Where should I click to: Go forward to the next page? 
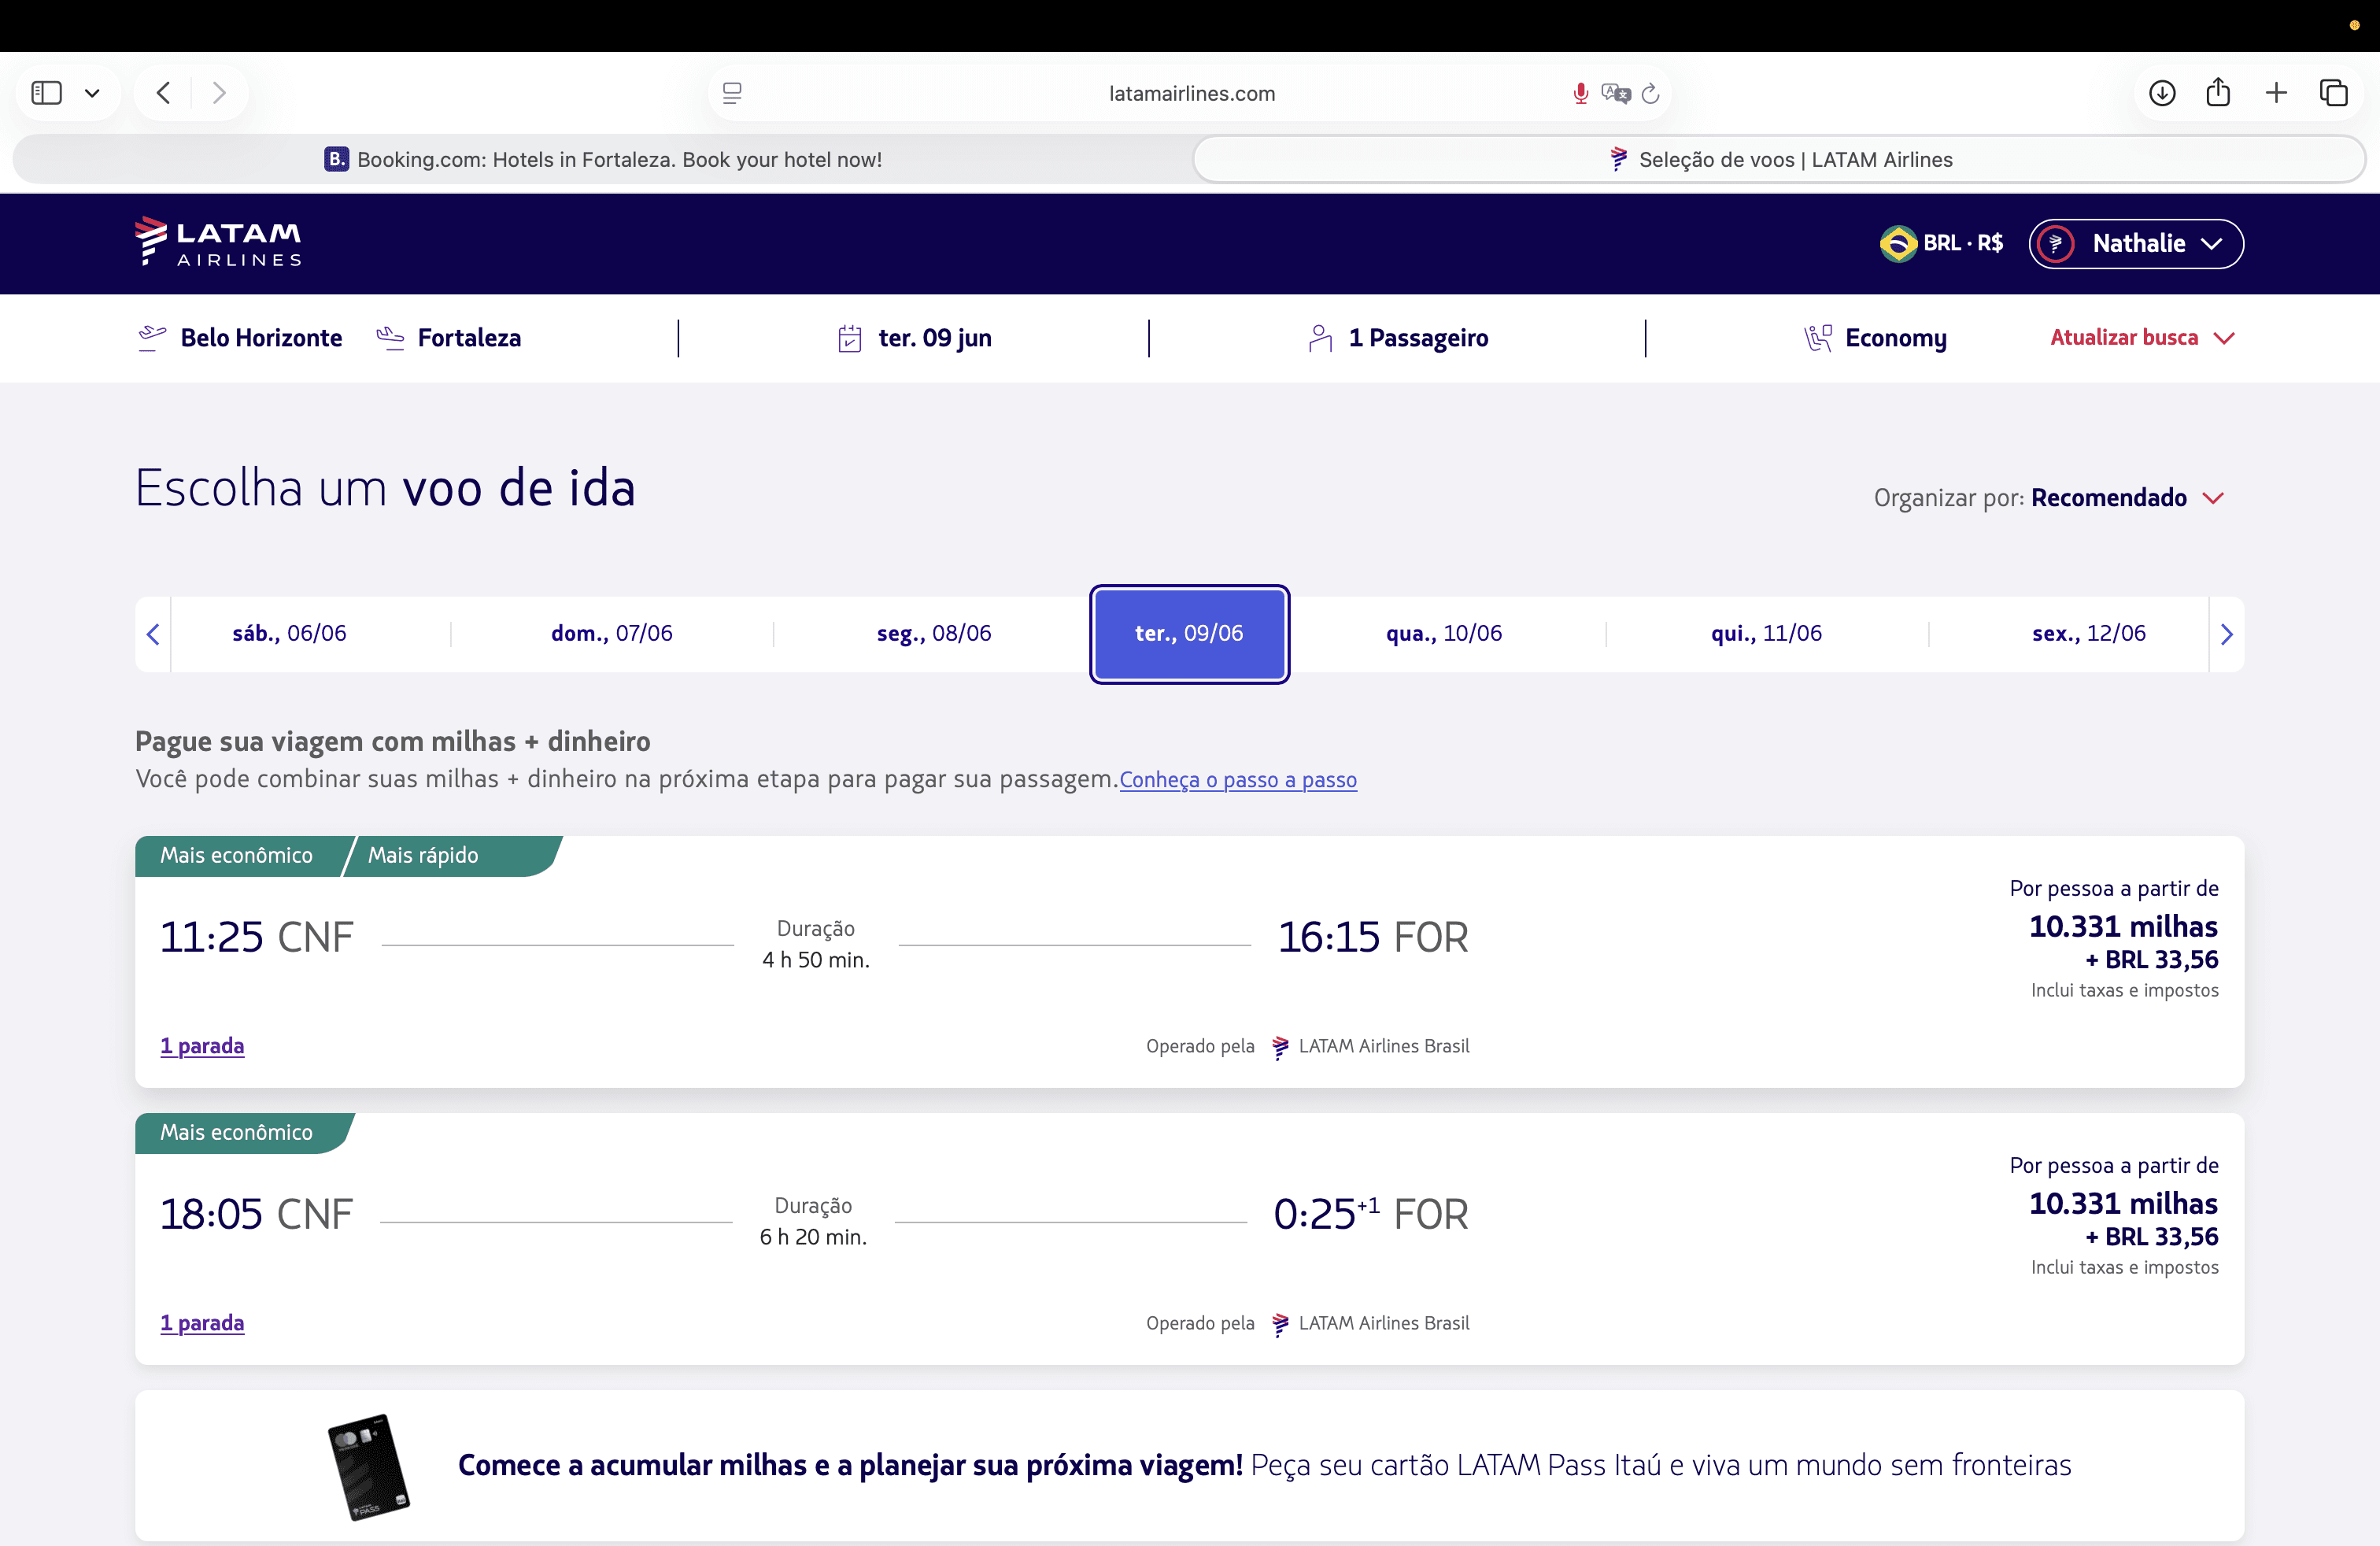coord(219,93)
